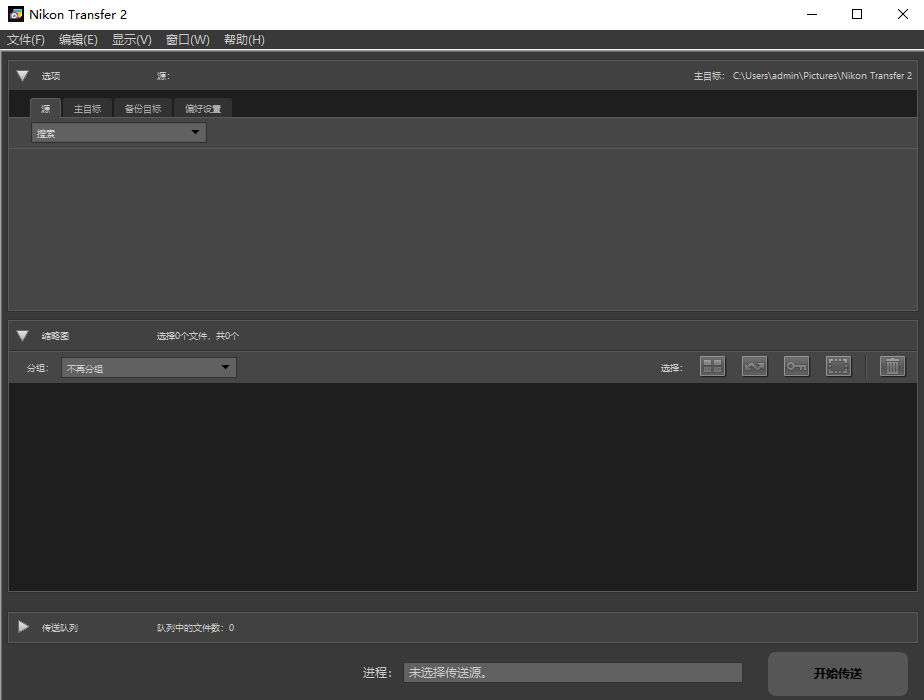Collapse the 缩略图 panel triangle
This screenshot has height=700, width=924.
23,336
